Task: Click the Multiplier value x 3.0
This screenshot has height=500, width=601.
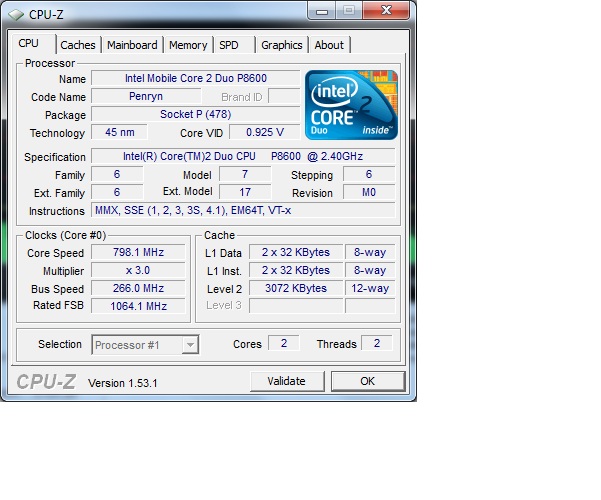Action: (x=138, y=270)
